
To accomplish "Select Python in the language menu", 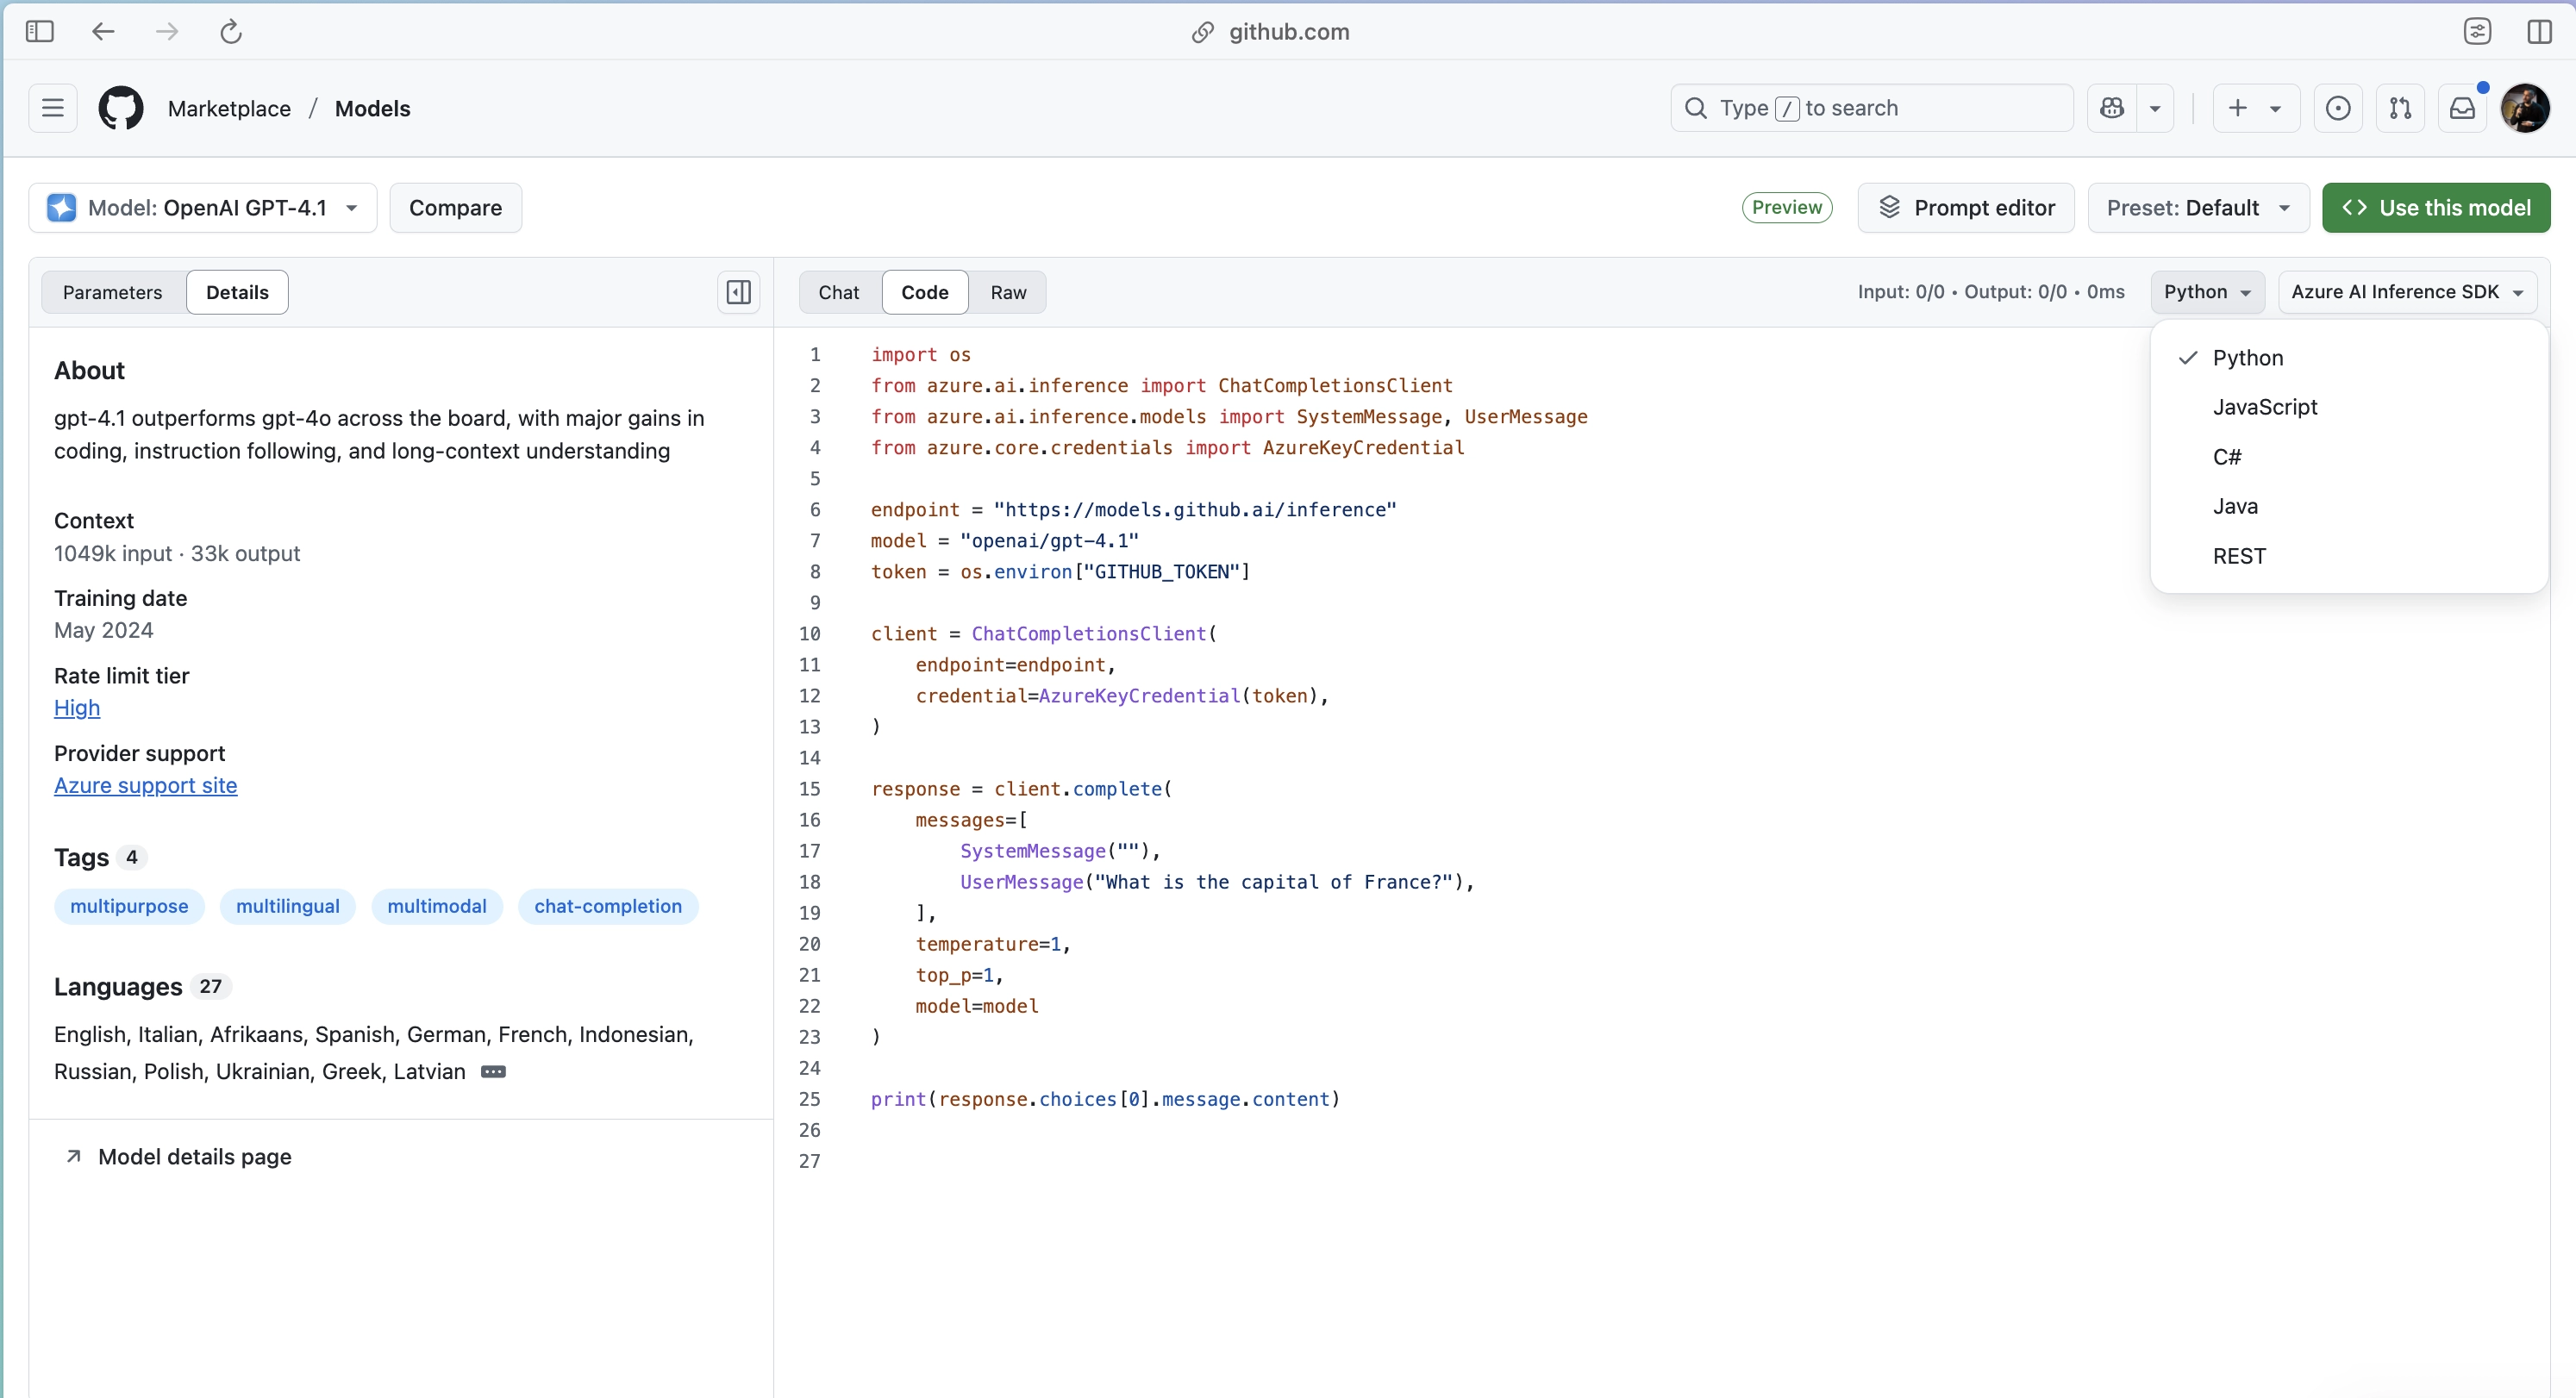I will point(2348,358).
